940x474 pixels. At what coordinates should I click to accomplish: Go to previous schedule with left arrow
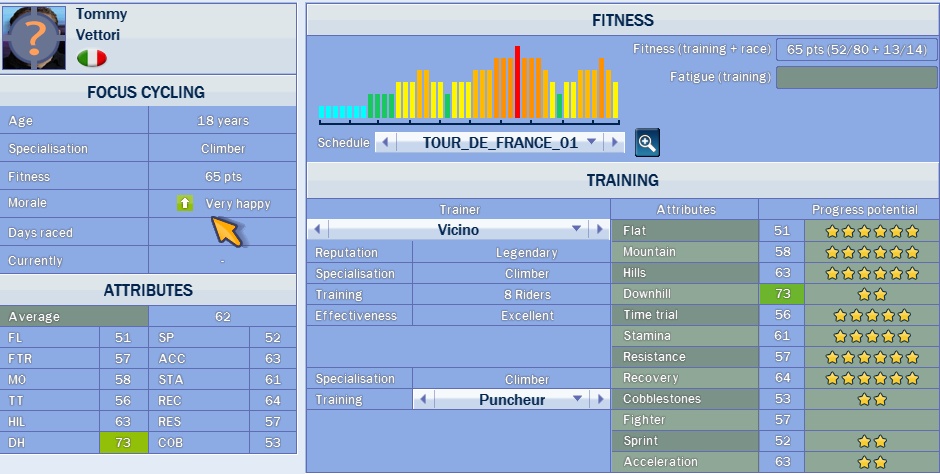(x=385, y=143)
